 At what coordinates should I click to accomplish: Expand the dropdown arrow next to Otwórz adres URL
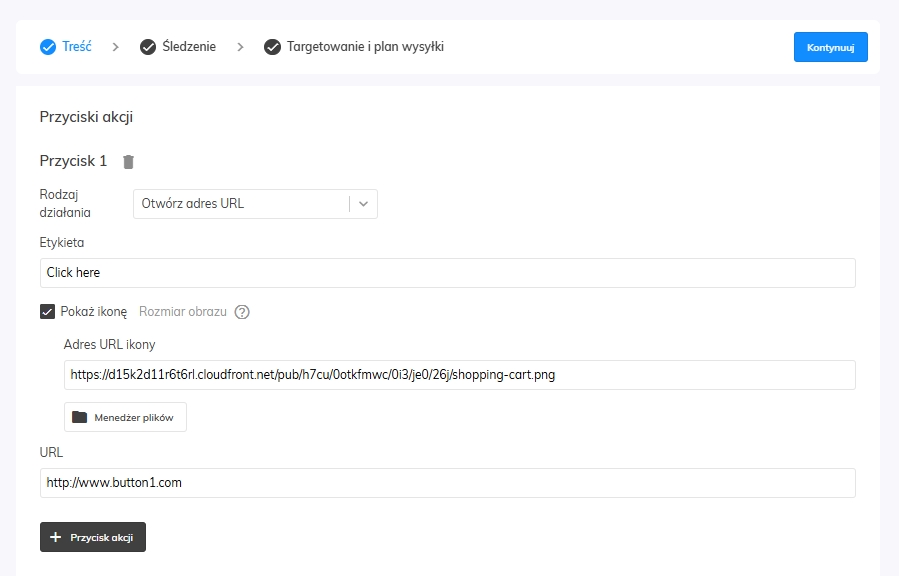[x=364, y=203]
